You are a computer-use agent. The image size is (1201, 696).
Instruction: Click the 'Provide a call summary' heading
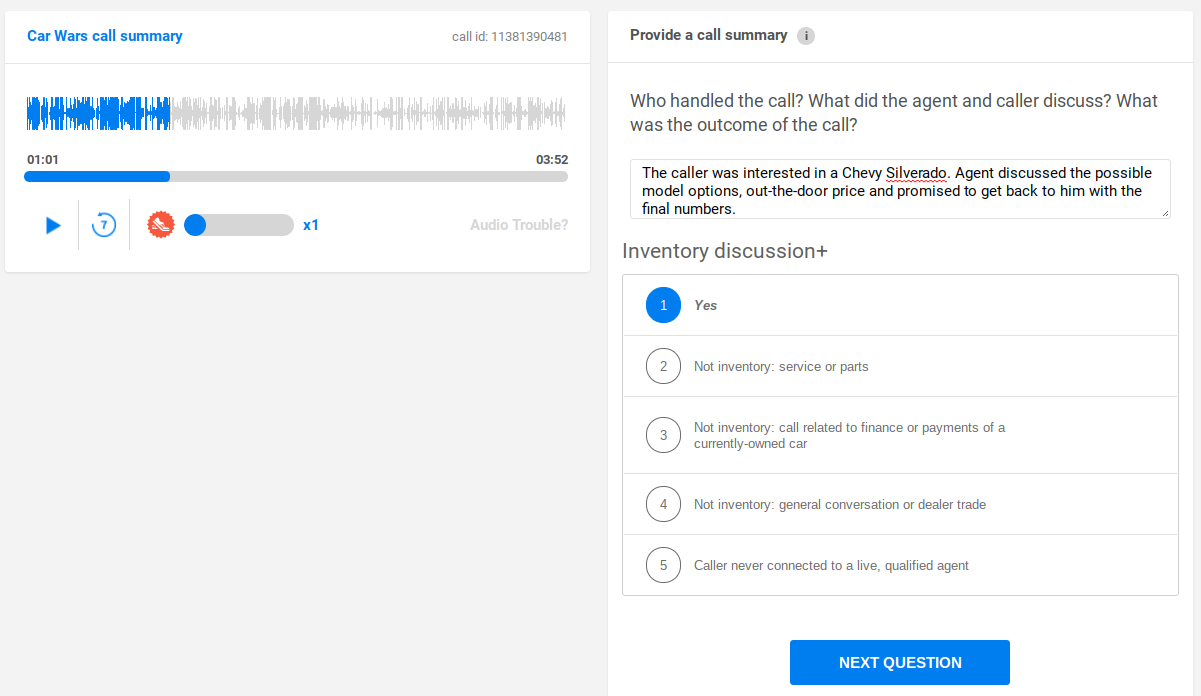click(709, 35)
